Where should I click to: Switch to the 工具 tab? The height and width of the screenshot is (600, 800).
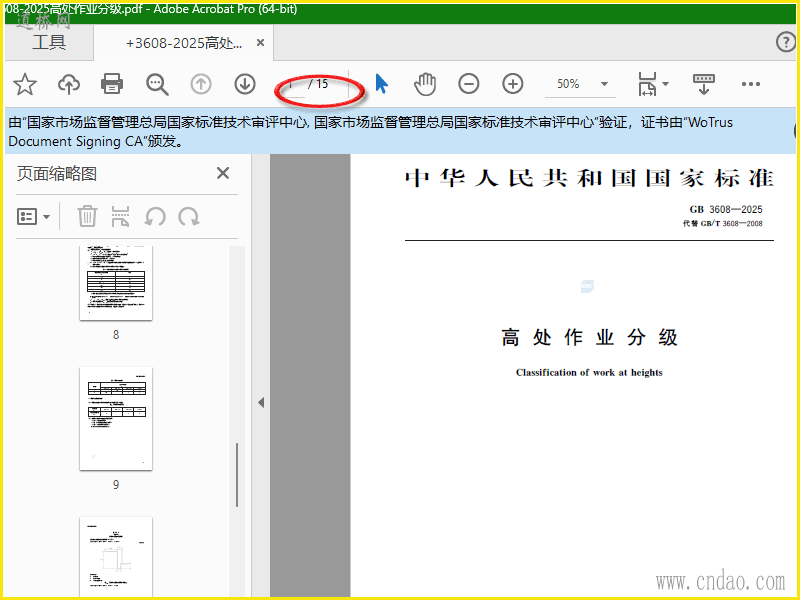click(49, 42)
